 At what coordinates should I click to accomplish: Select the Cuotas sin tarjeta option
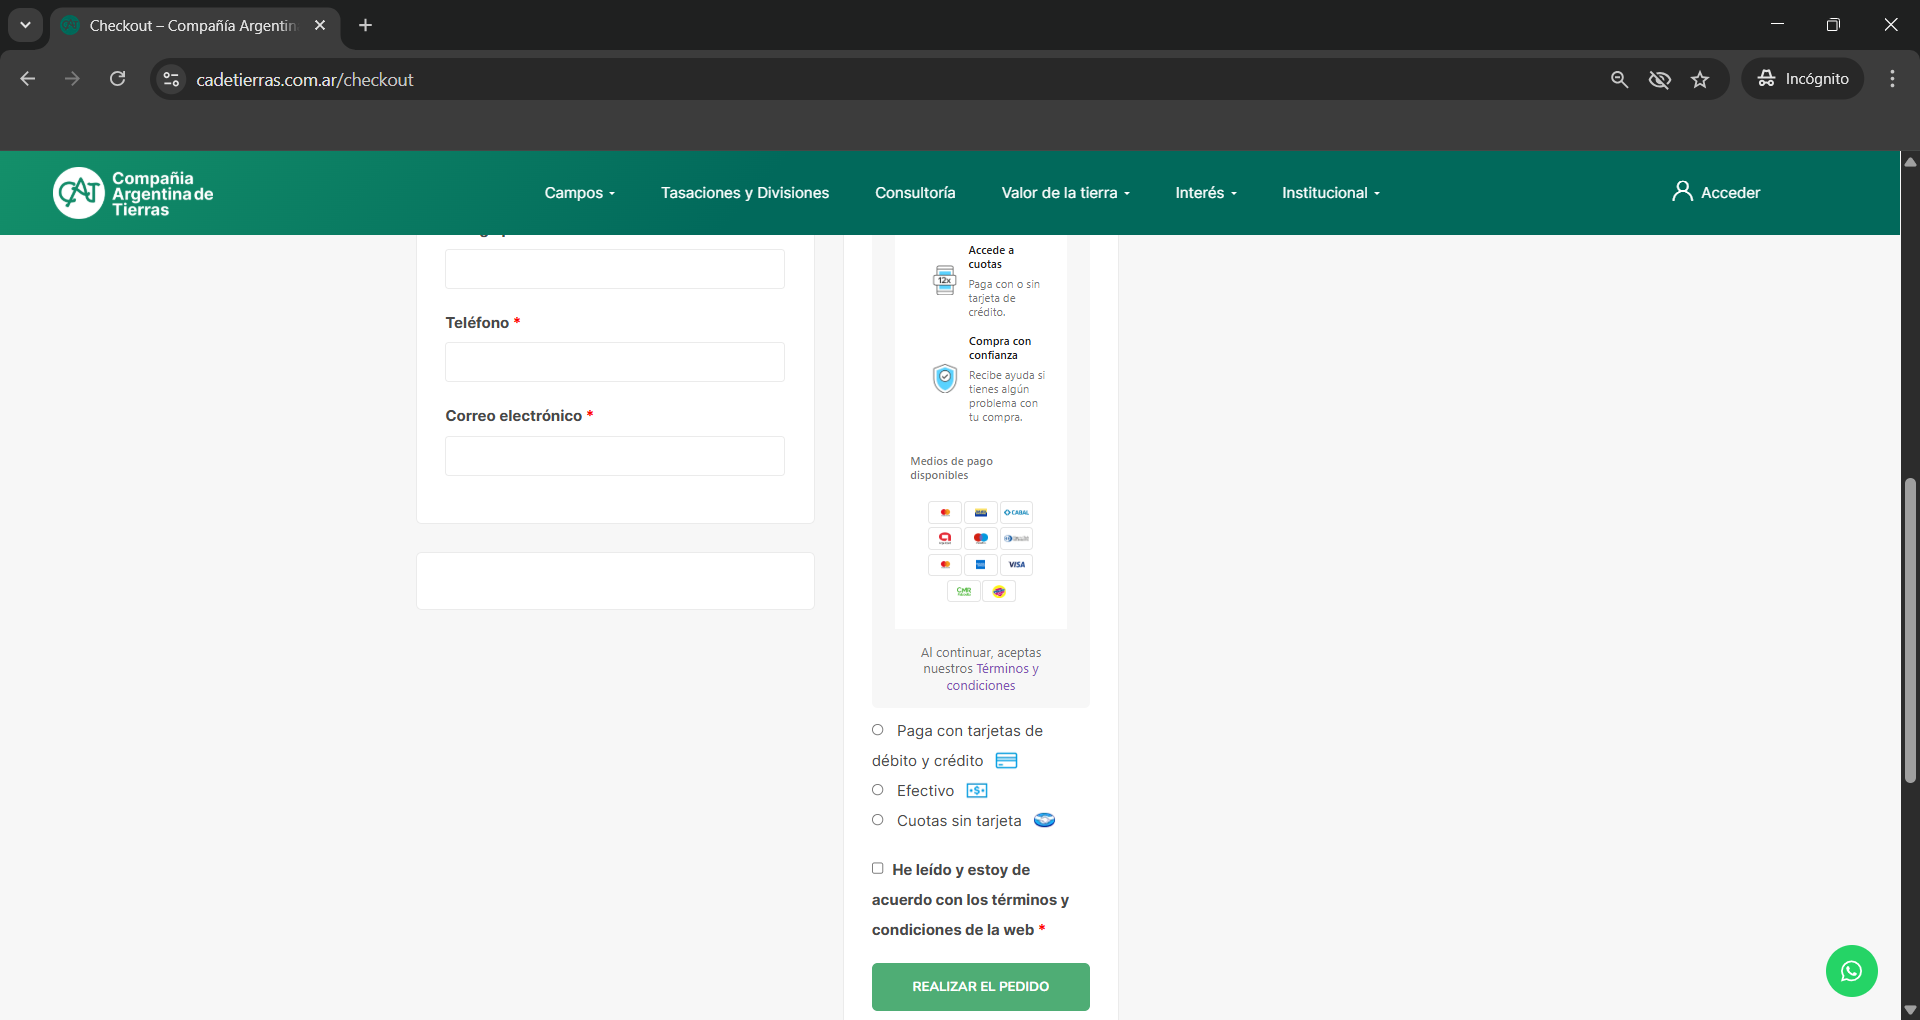pos(878,820)
